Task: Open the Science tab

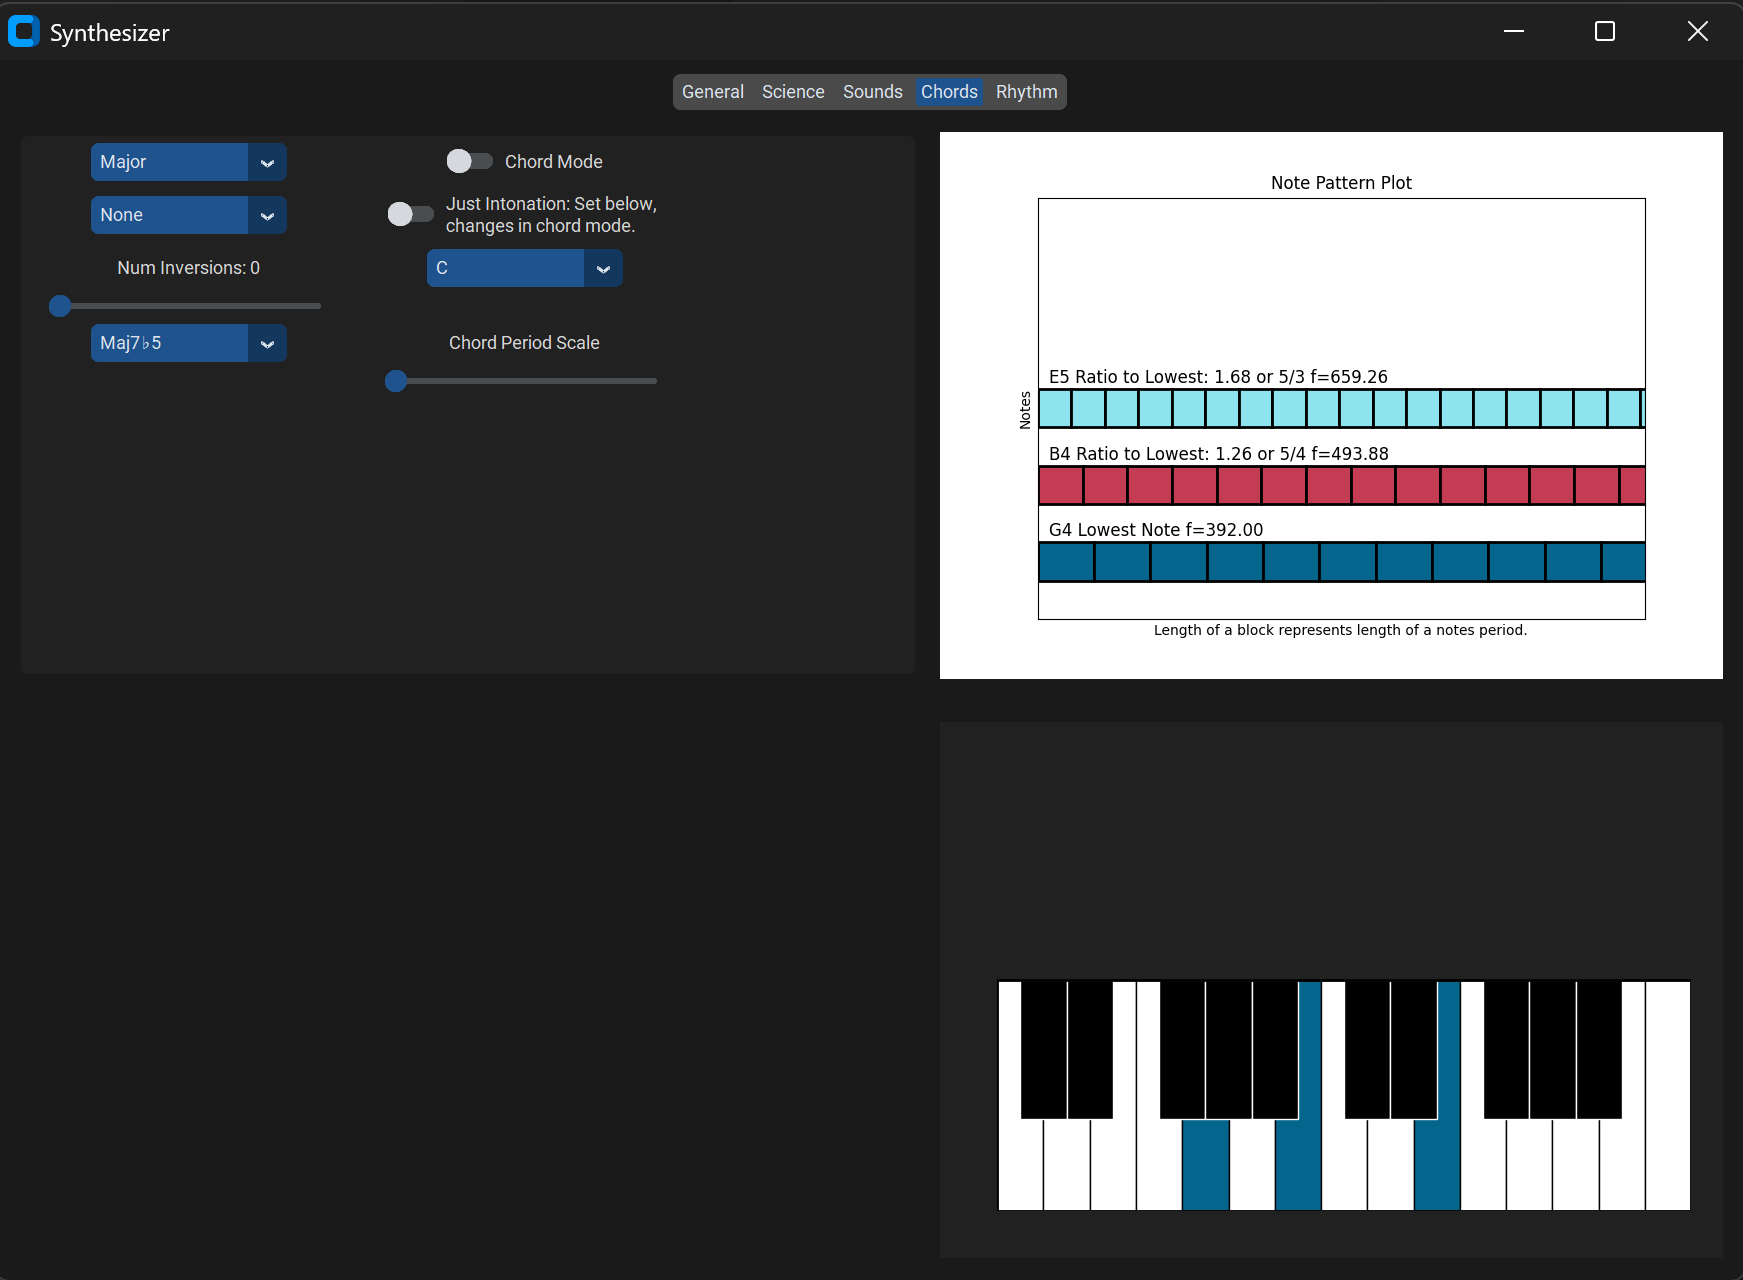Action: 793,92
